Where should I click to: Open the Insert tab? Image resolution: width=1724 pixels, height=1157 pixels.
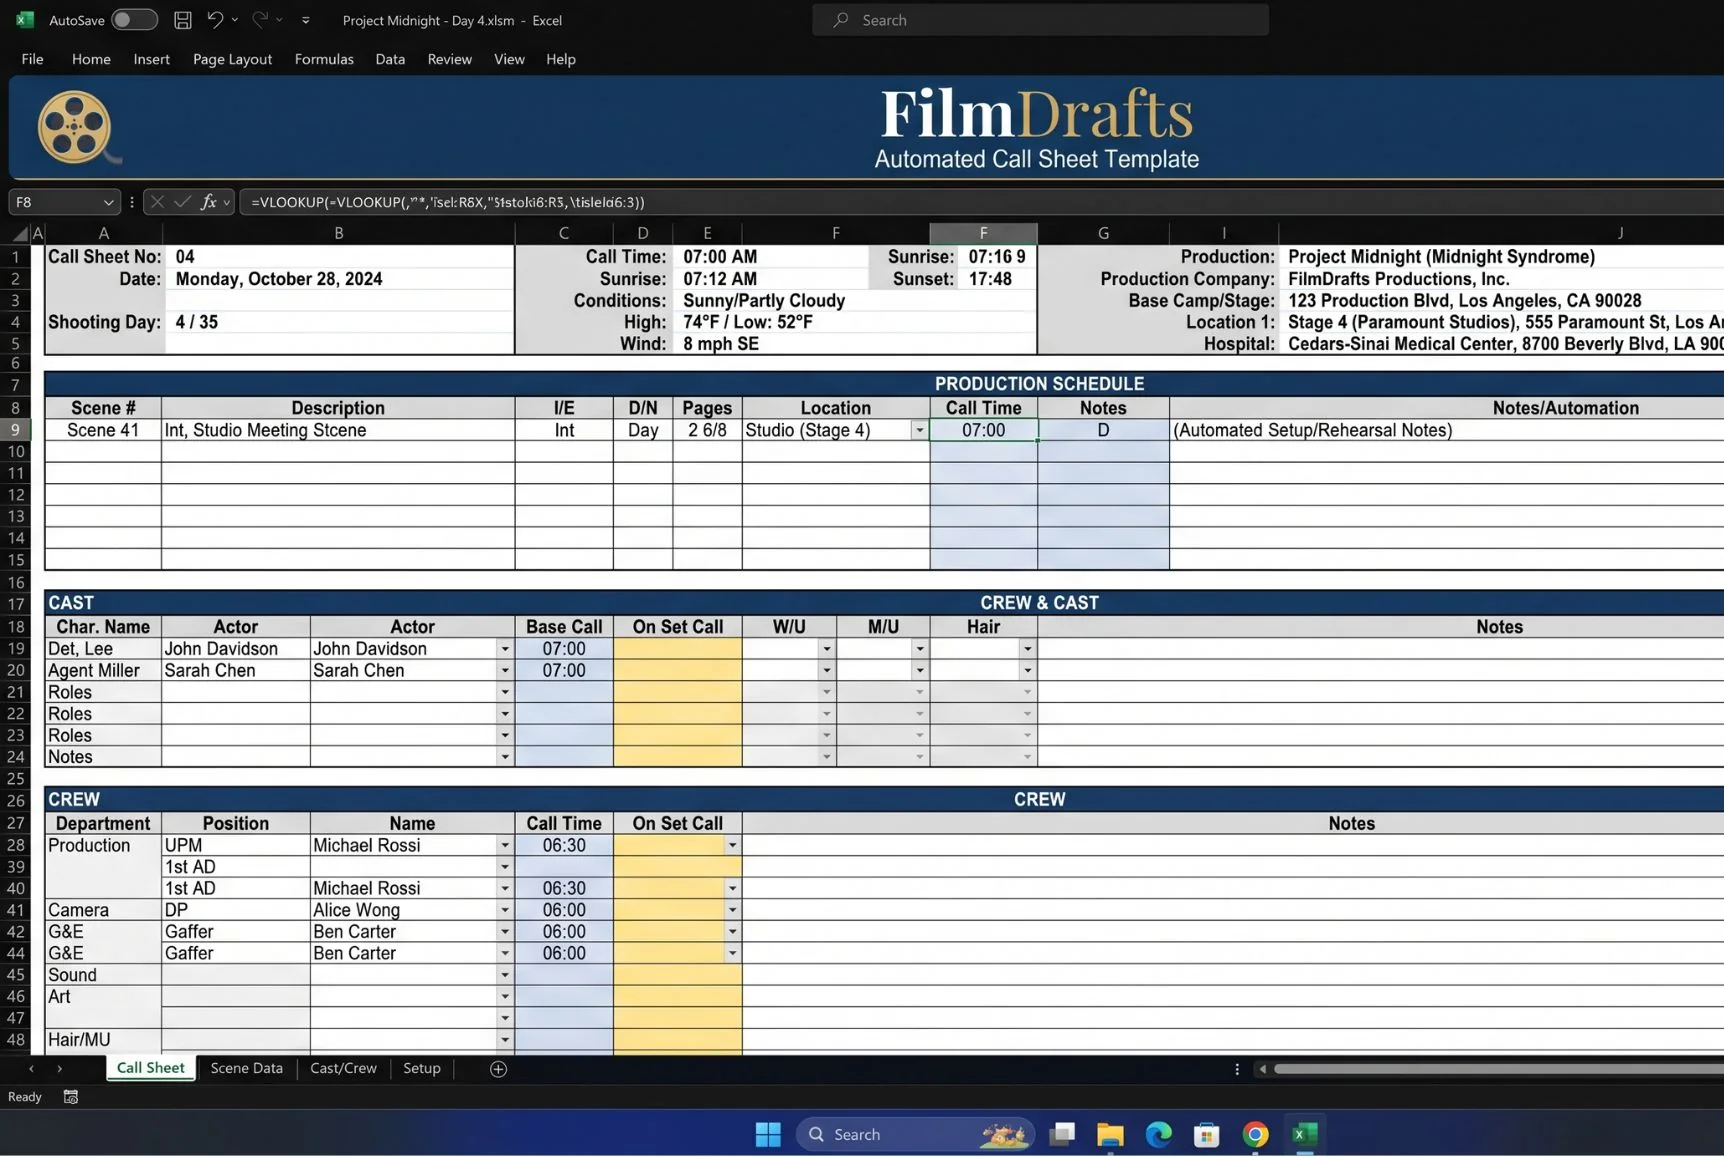151,59
